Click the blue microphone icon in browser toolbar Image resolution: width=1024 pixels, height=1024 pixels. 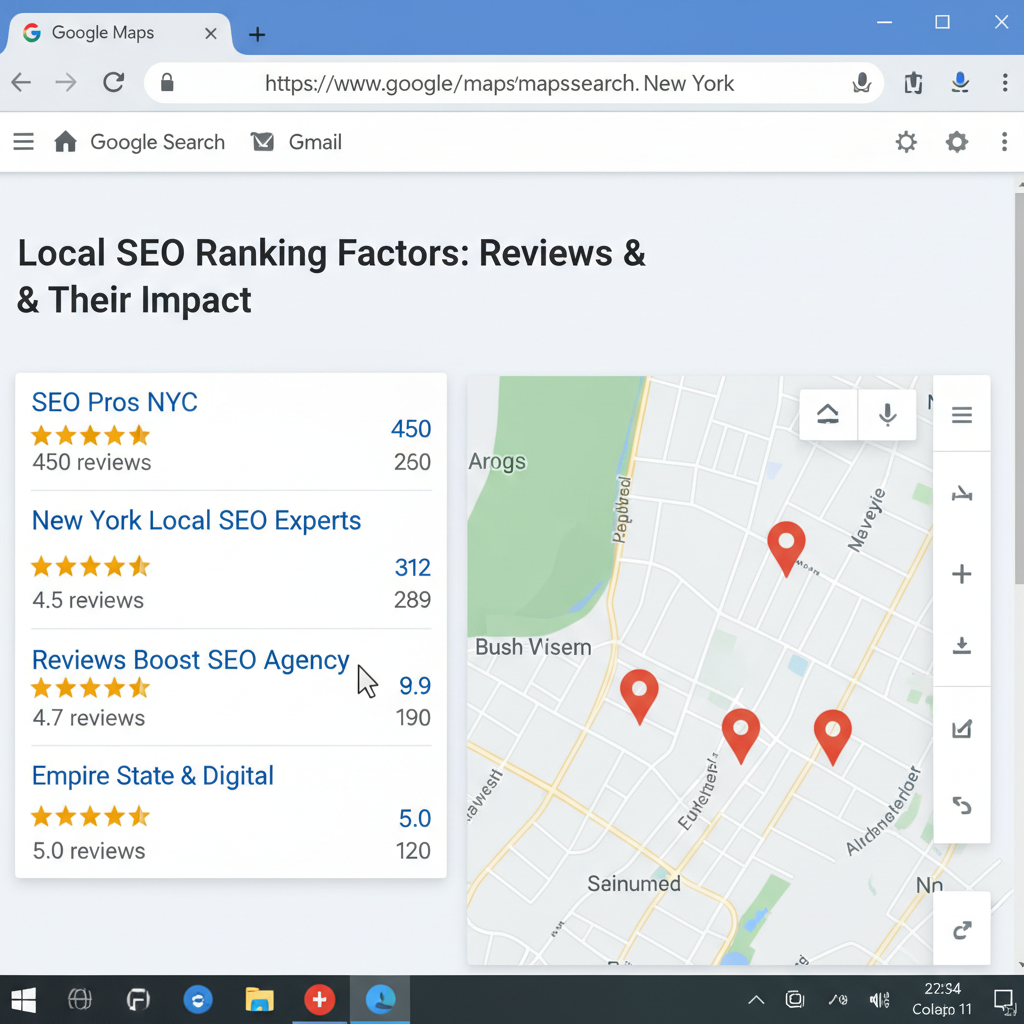960,83
